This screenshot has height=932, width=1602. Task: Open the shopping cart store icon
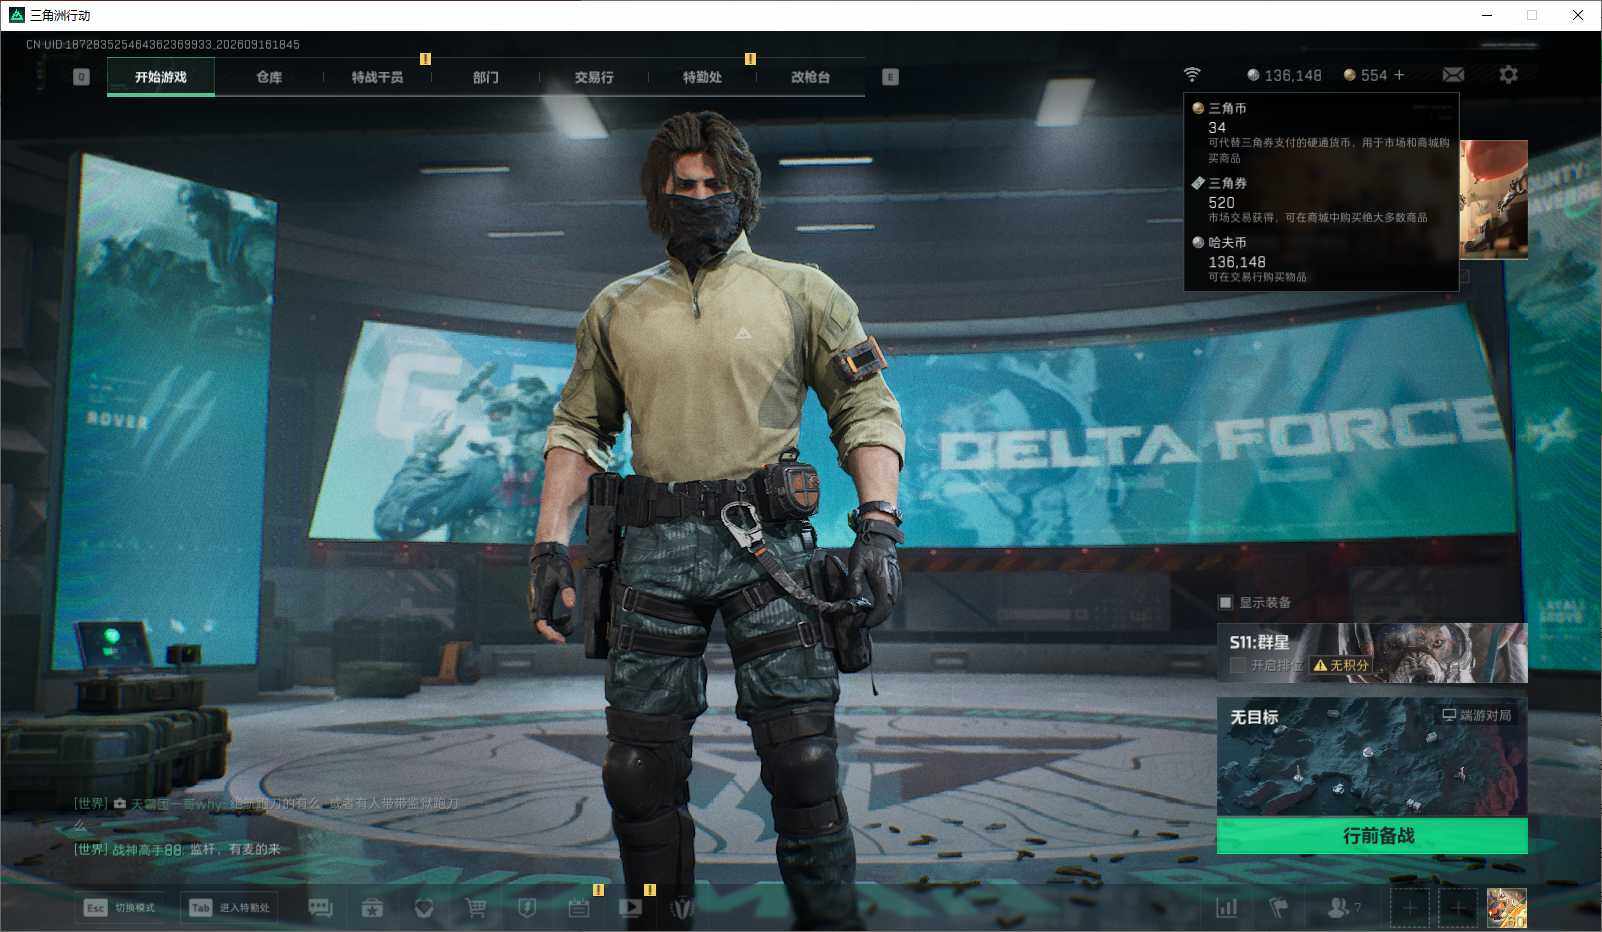[x=476, y=908]
